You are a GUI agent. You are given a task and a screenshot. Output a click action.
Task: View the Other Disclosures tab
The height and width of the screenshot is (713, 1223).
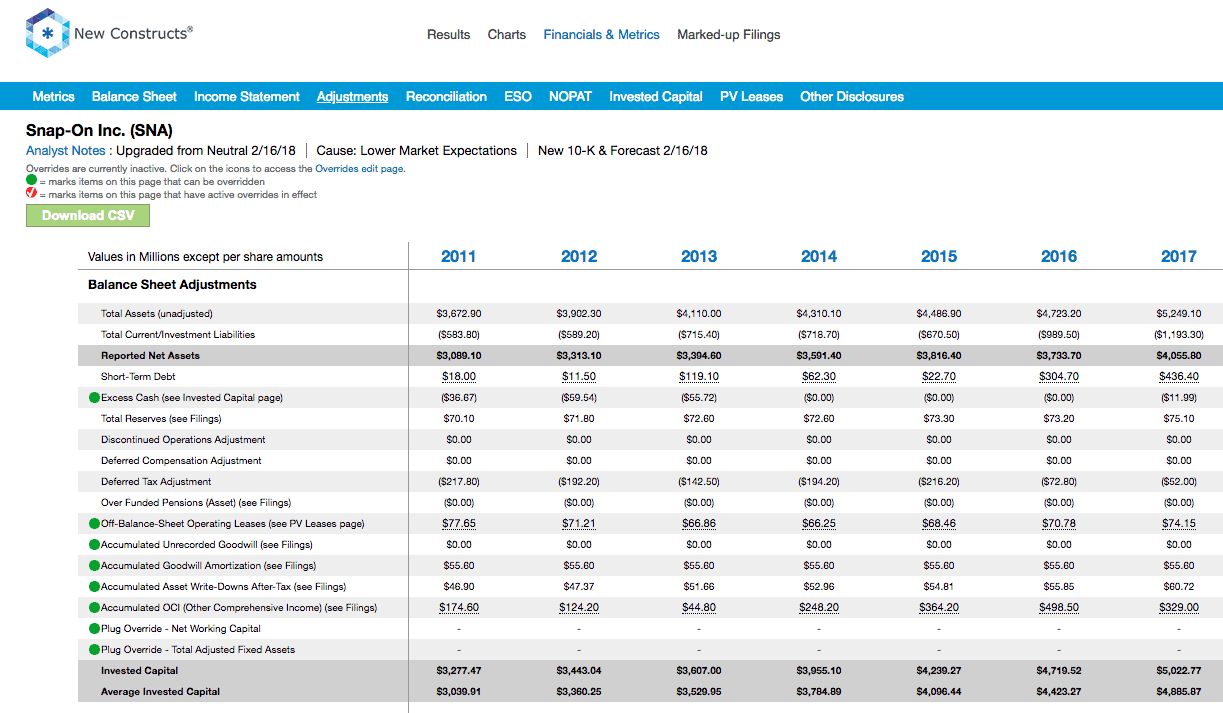click(852, 97)
